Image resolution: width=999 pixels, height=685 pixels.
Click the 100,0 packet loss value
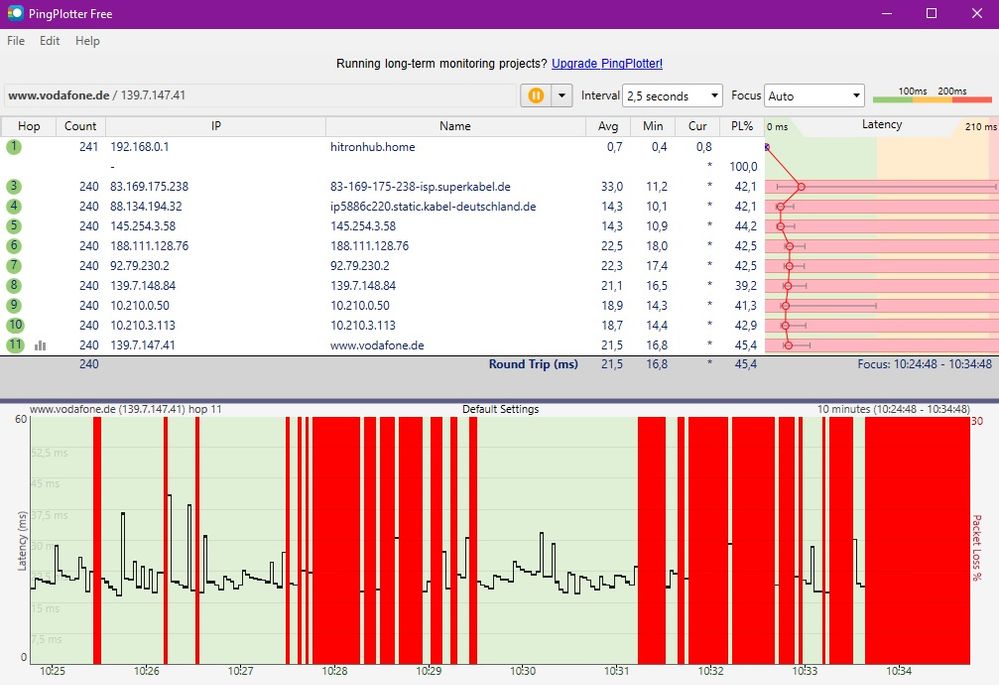pyautogui.click(x=743, y=166)
